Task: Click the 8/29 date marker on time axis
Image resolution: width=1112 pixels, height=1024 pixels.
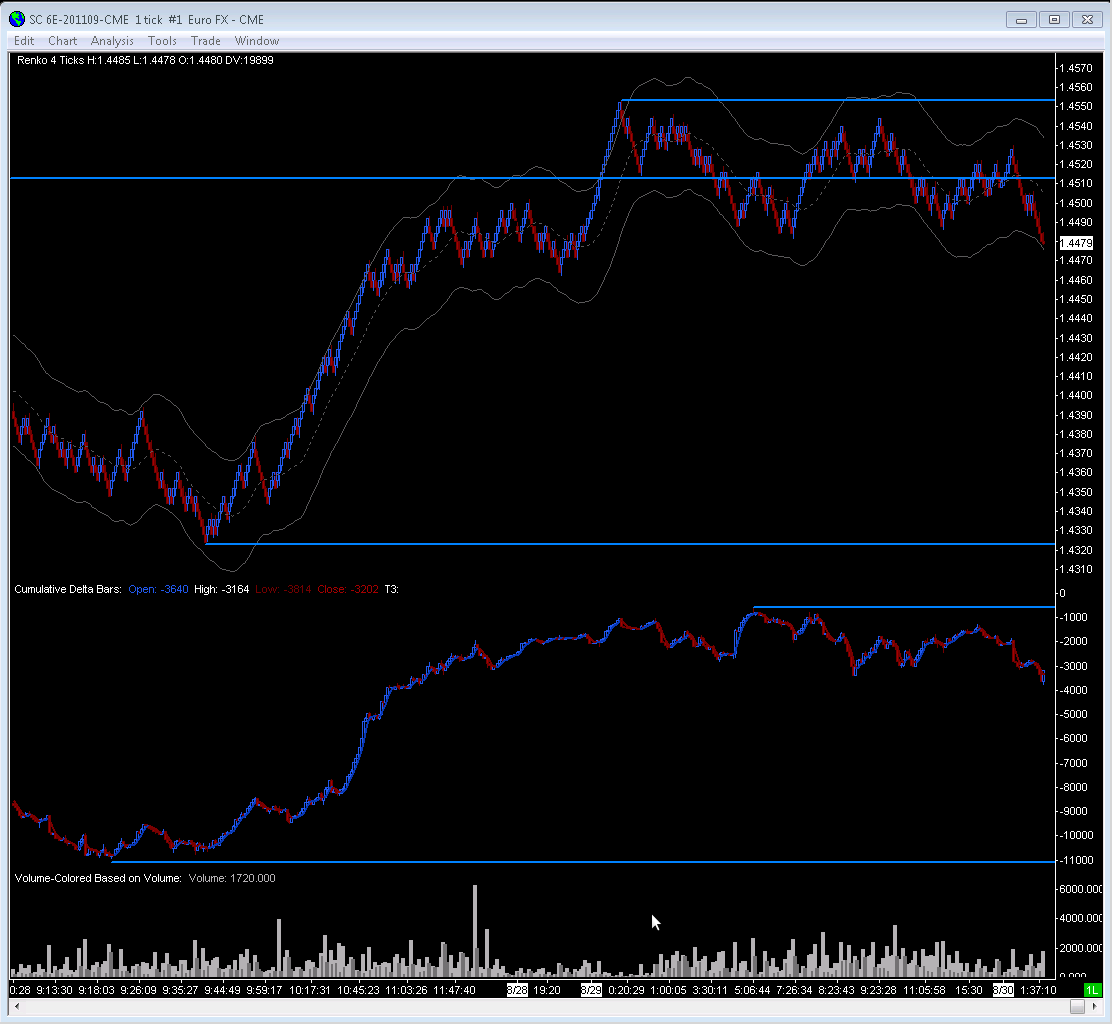Action: tap(591, 990)
